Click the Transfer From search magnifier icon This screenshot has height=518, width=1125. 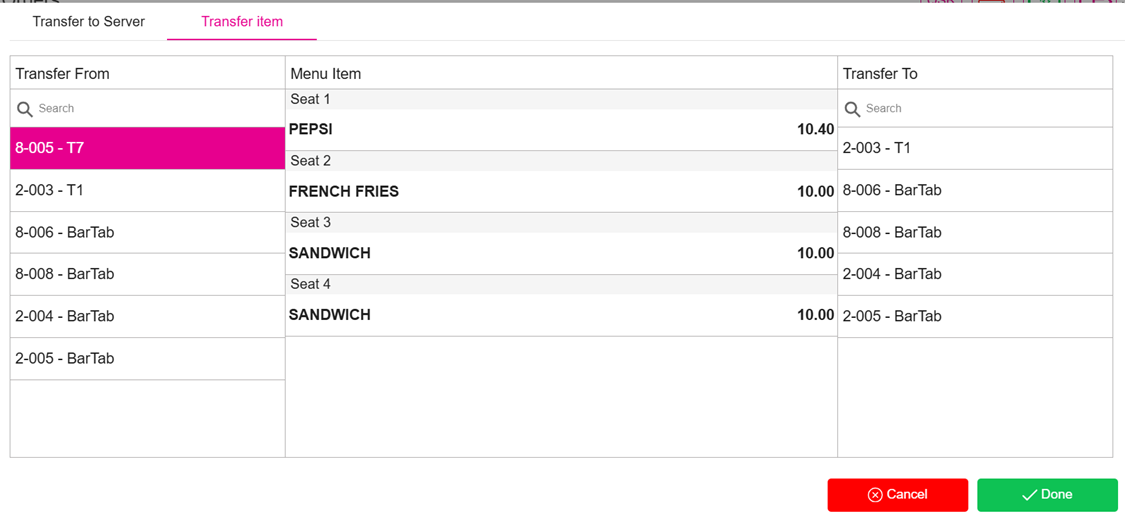(x=25, y=109)
